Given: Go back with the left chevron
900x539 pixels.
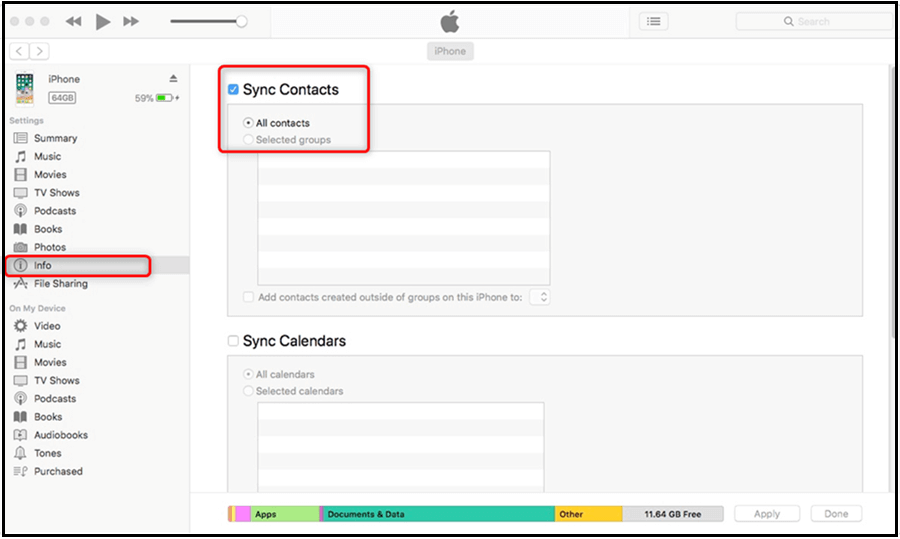Looking at the screenshot, I should pyautogui.click(x=21, y=51).
